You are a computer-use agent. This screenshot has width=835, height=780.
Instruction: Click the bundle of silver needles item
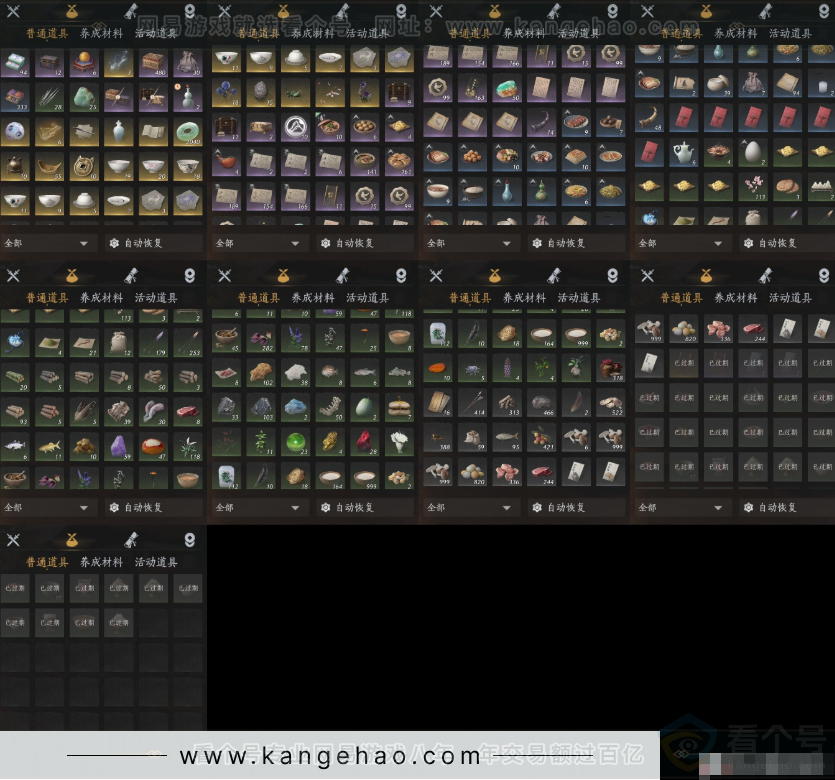[x=50, y=96]
